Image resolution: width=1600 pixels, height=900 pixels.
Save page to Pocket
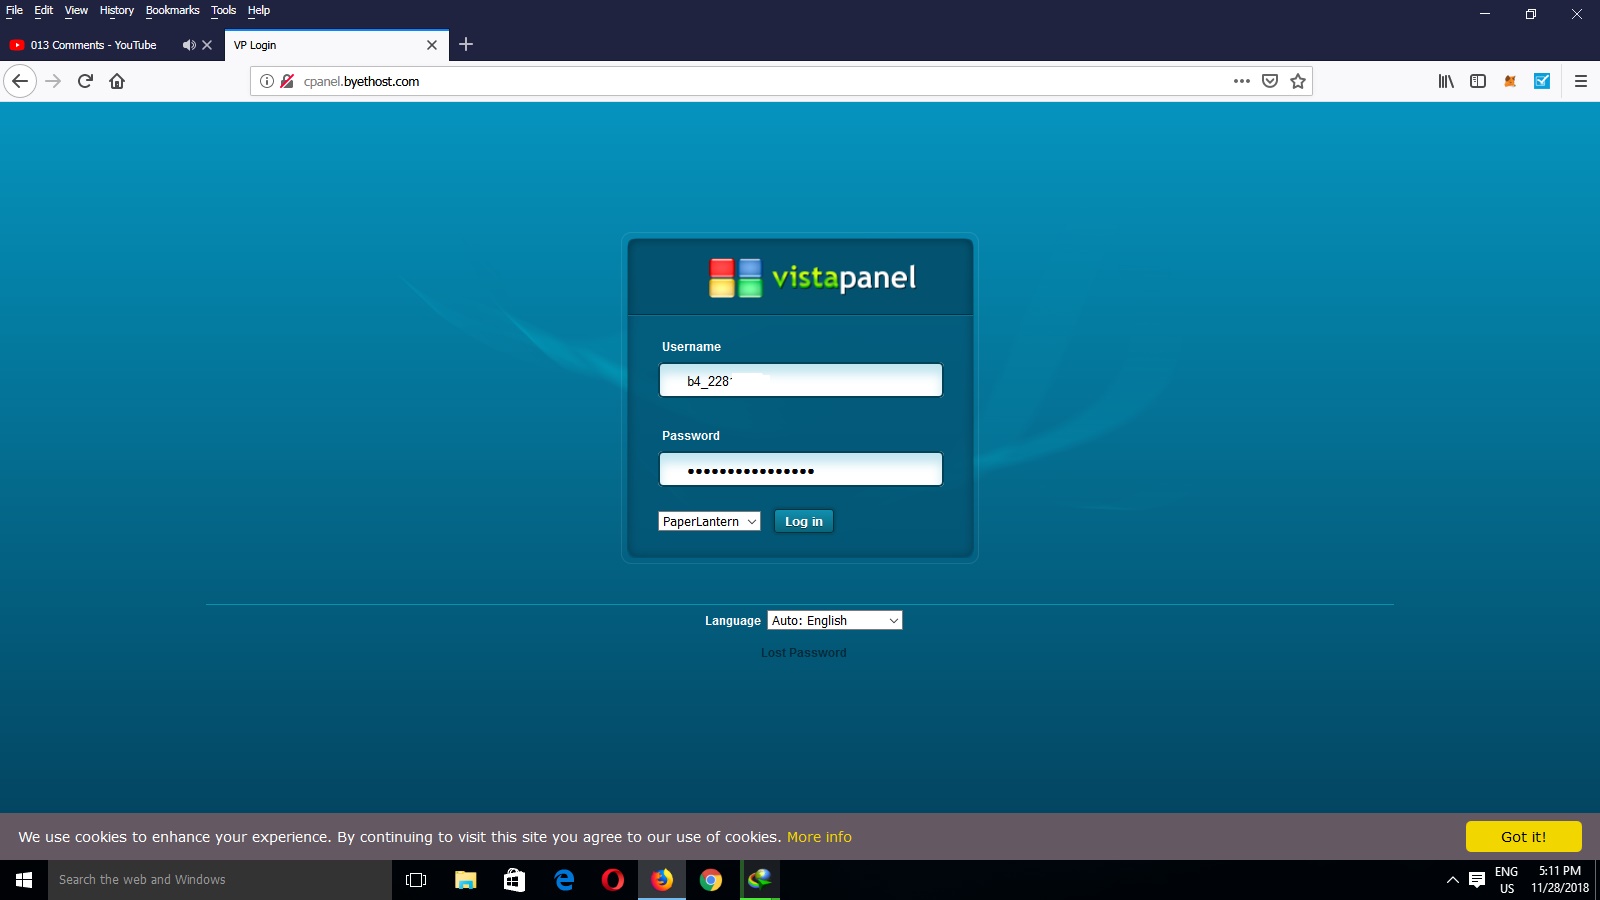click(x=1270, y=81)
